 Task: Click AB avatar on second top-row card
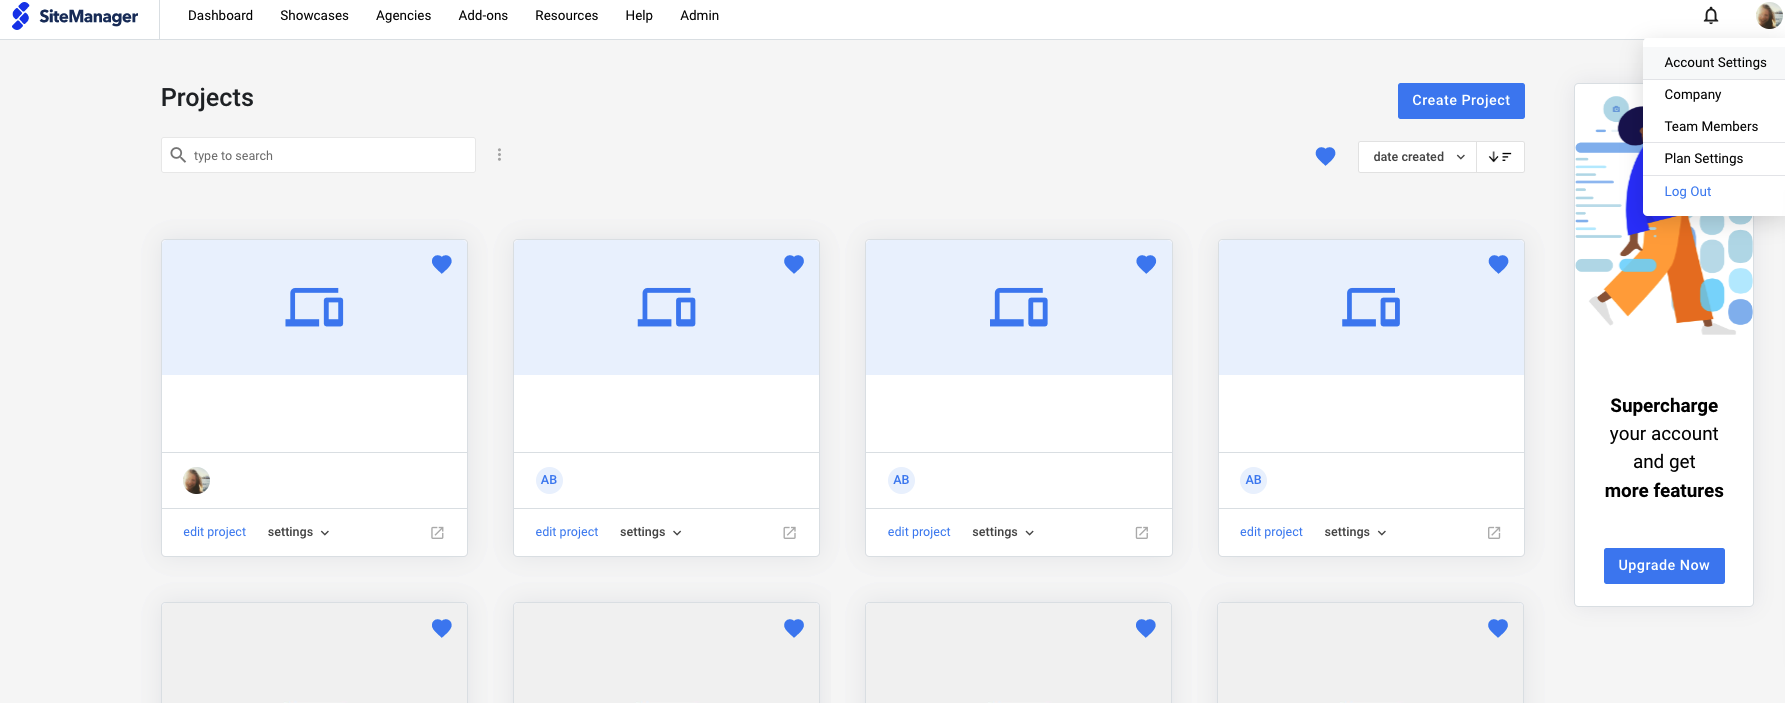(x=549, y=480)
